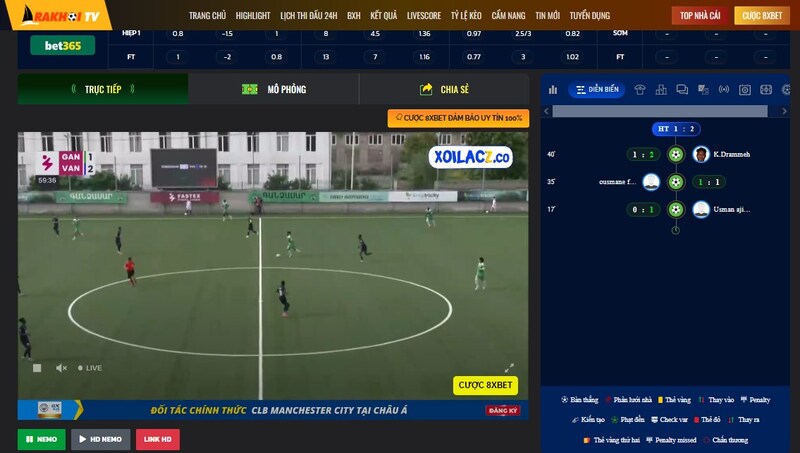Image resolution: width=800 pixels, height=453 pixels.
Task: Click K.Drammeh player avatar
Action: point(701,154)
